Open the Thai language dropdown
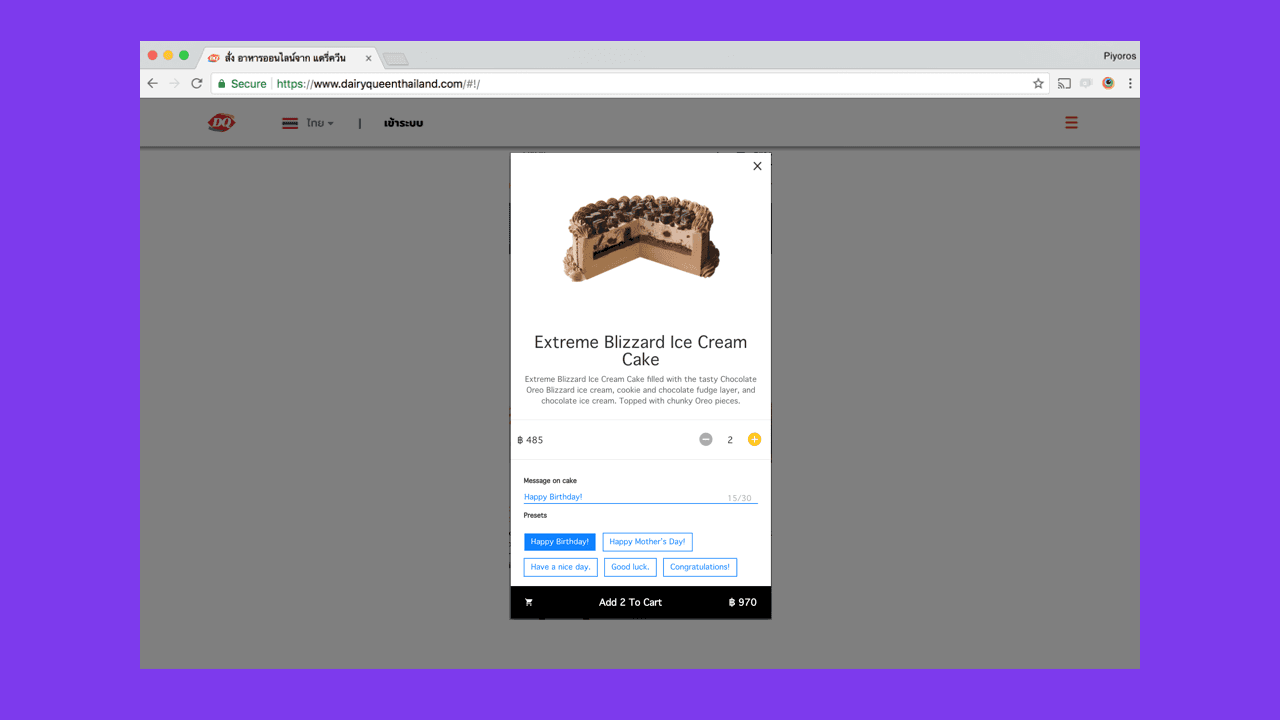This screenshot has height=720, width=1280. (x=320, y=123)
